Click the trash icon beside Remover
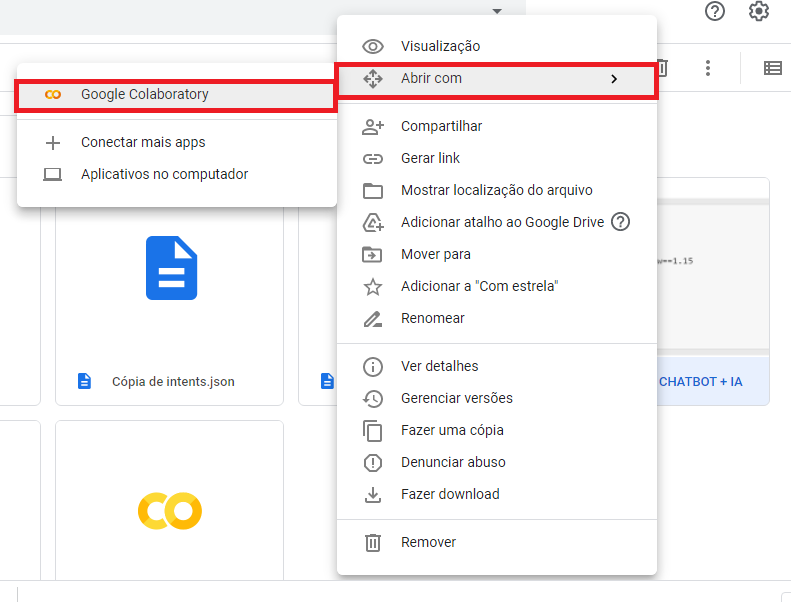This screenshot has width=791, height=602. [x=373, y=543]
